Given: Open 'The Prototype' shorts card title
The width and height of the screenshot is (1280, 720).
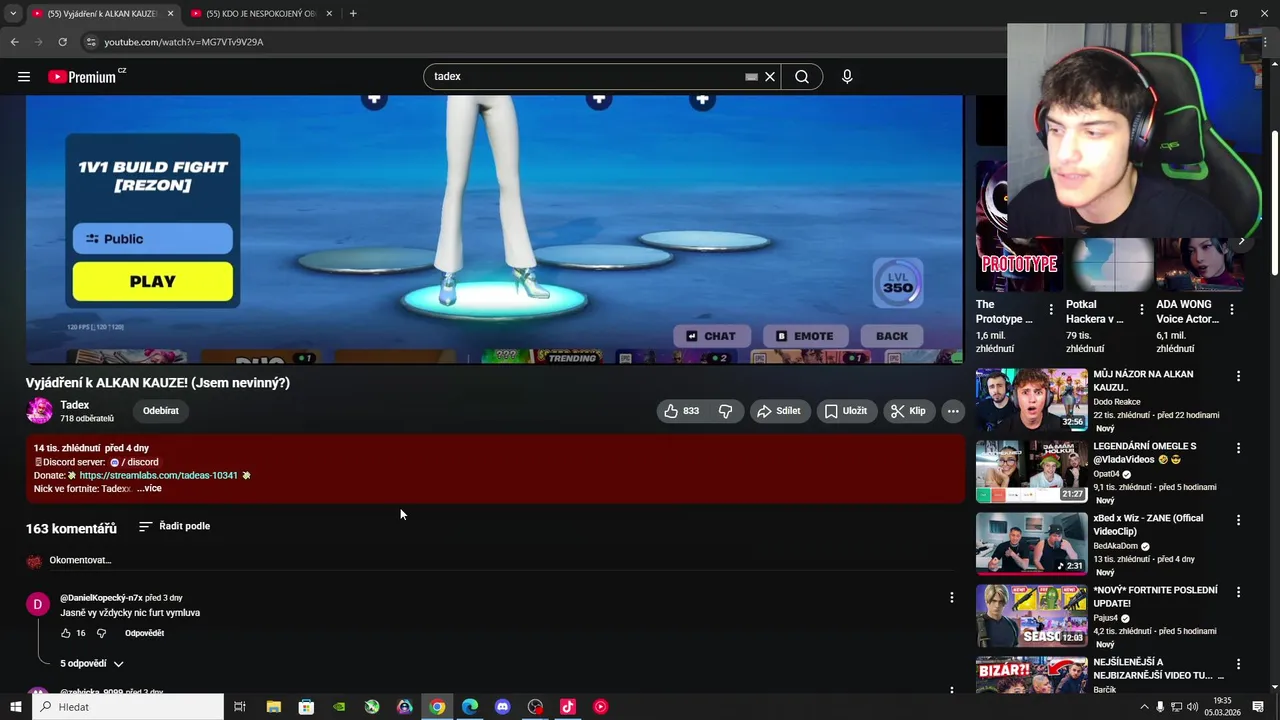Looking at the screenshot, I should [x=1004, y=311].
